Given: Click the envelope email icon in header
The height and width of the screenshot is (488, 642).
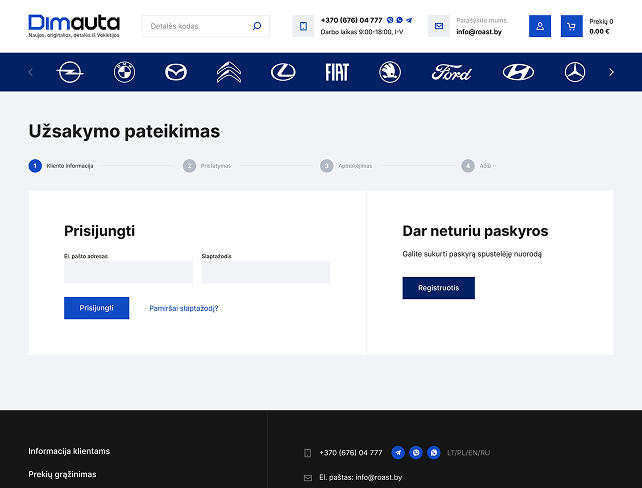Looking at the screenshot, I should (439, 26).
